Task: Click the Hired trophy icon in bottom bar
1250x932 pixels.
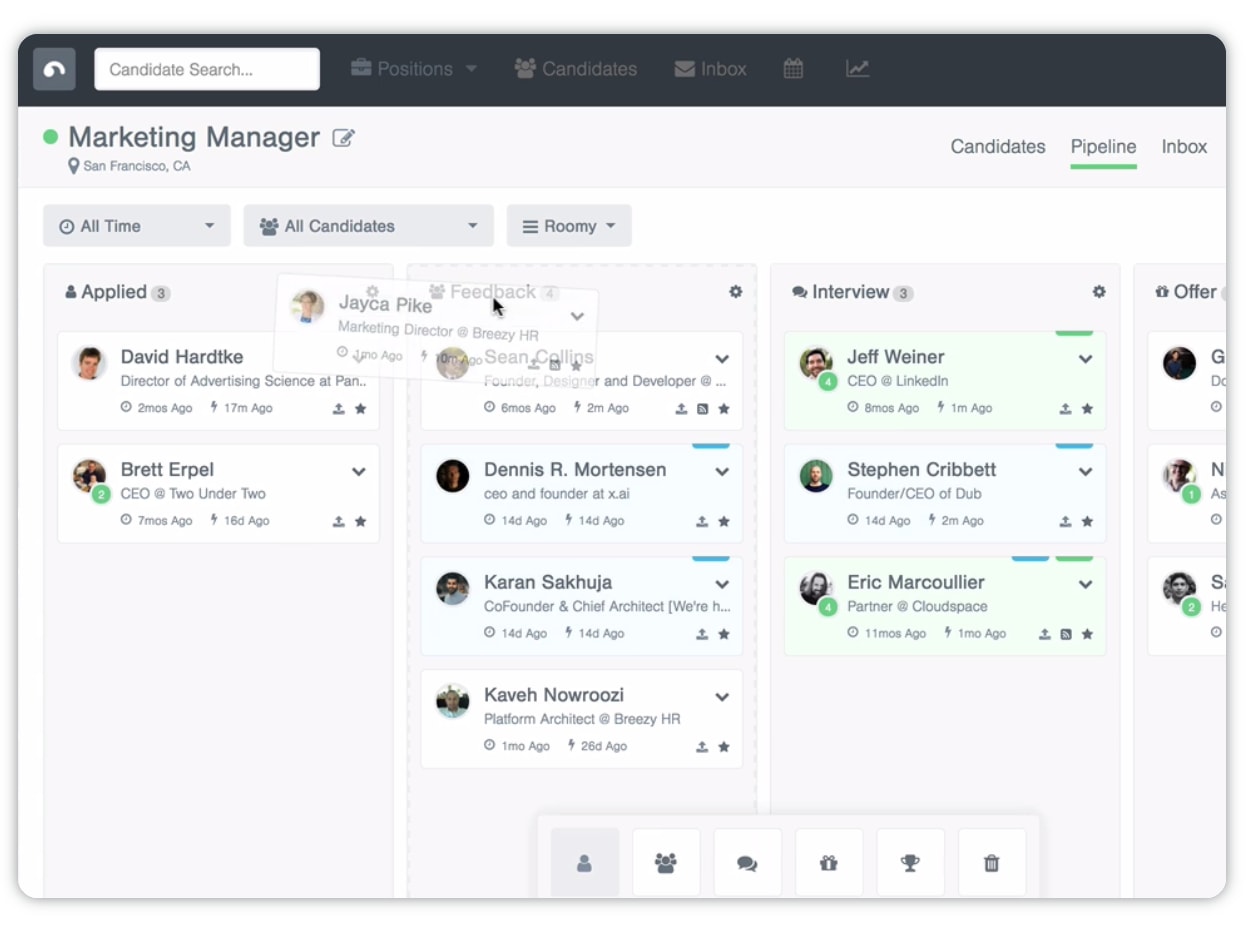Action: tap(910, 862)
